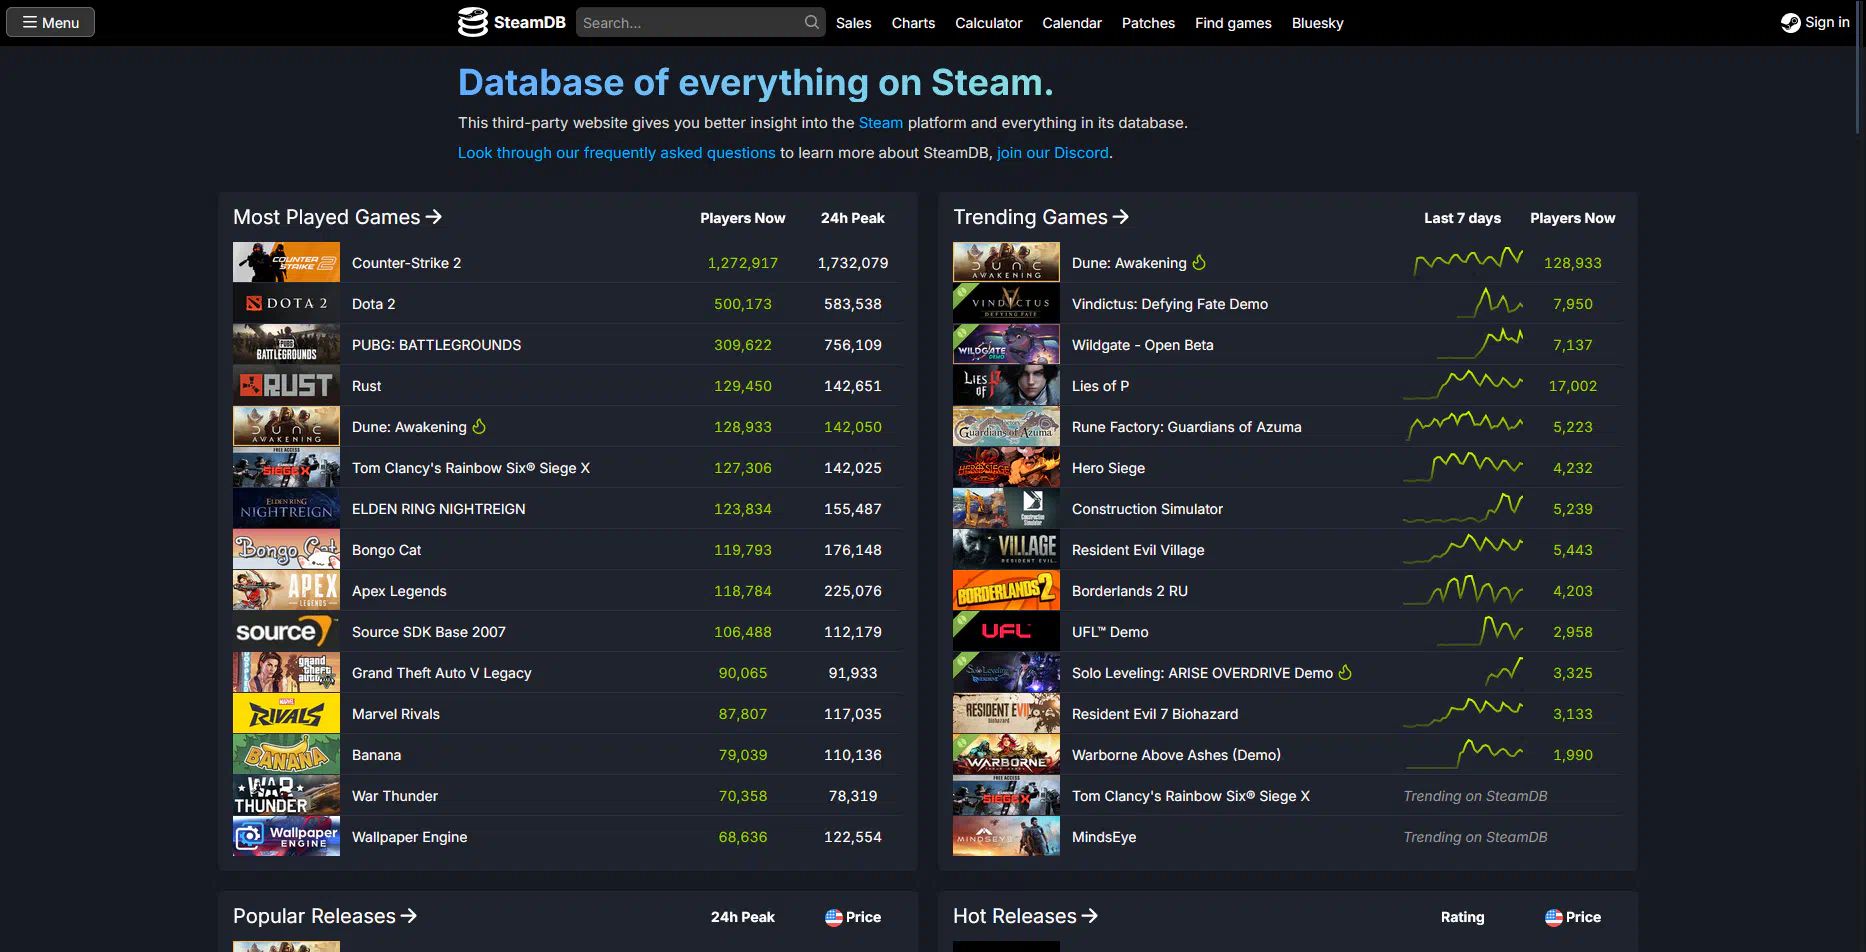
Task: Open the Calculator navigation item
Action: [x=988, y=23]
